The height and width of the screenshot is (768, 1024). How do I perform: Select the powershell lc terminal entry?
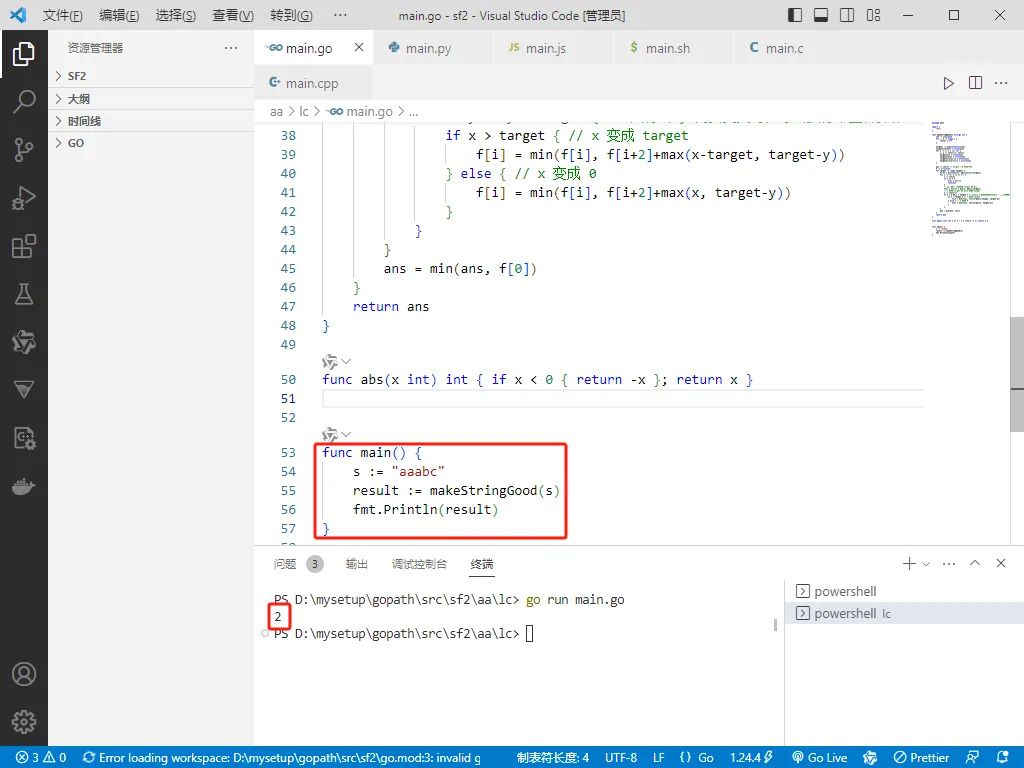(x=904, y=613)
